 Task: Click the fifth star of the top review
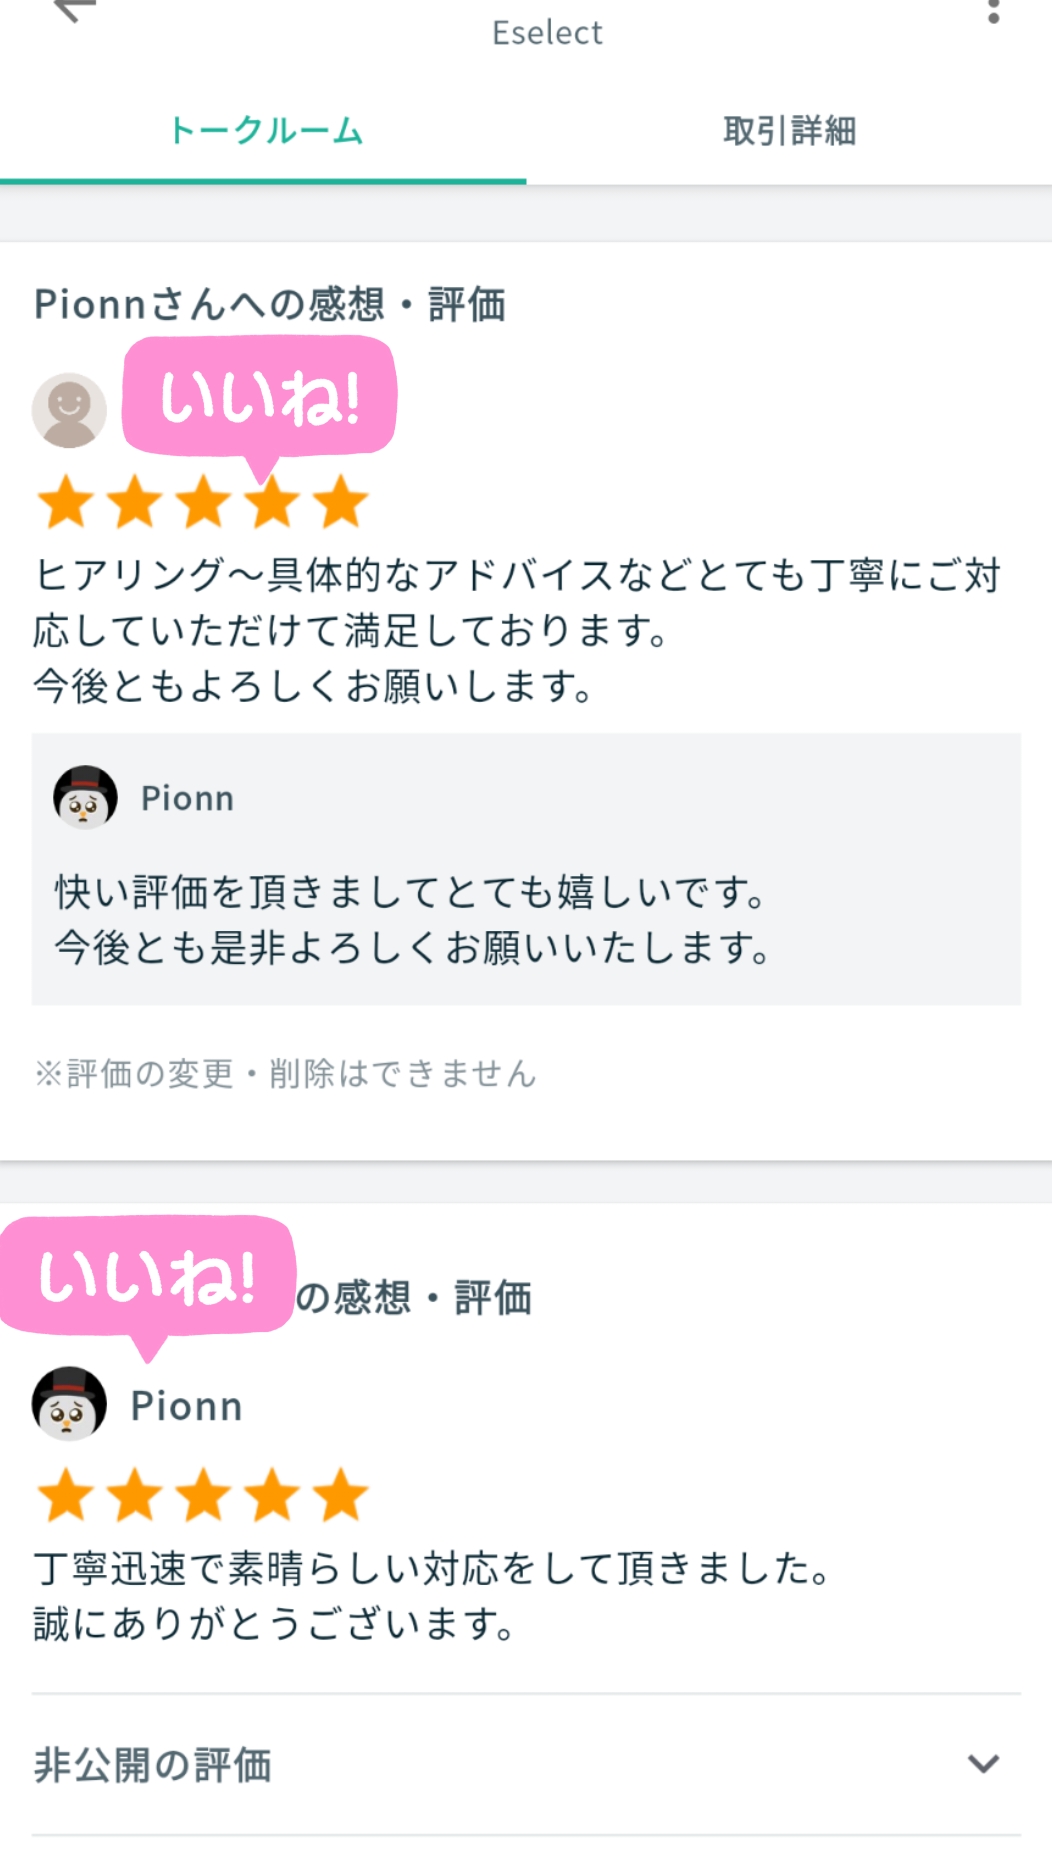click(x=340, y=501)
